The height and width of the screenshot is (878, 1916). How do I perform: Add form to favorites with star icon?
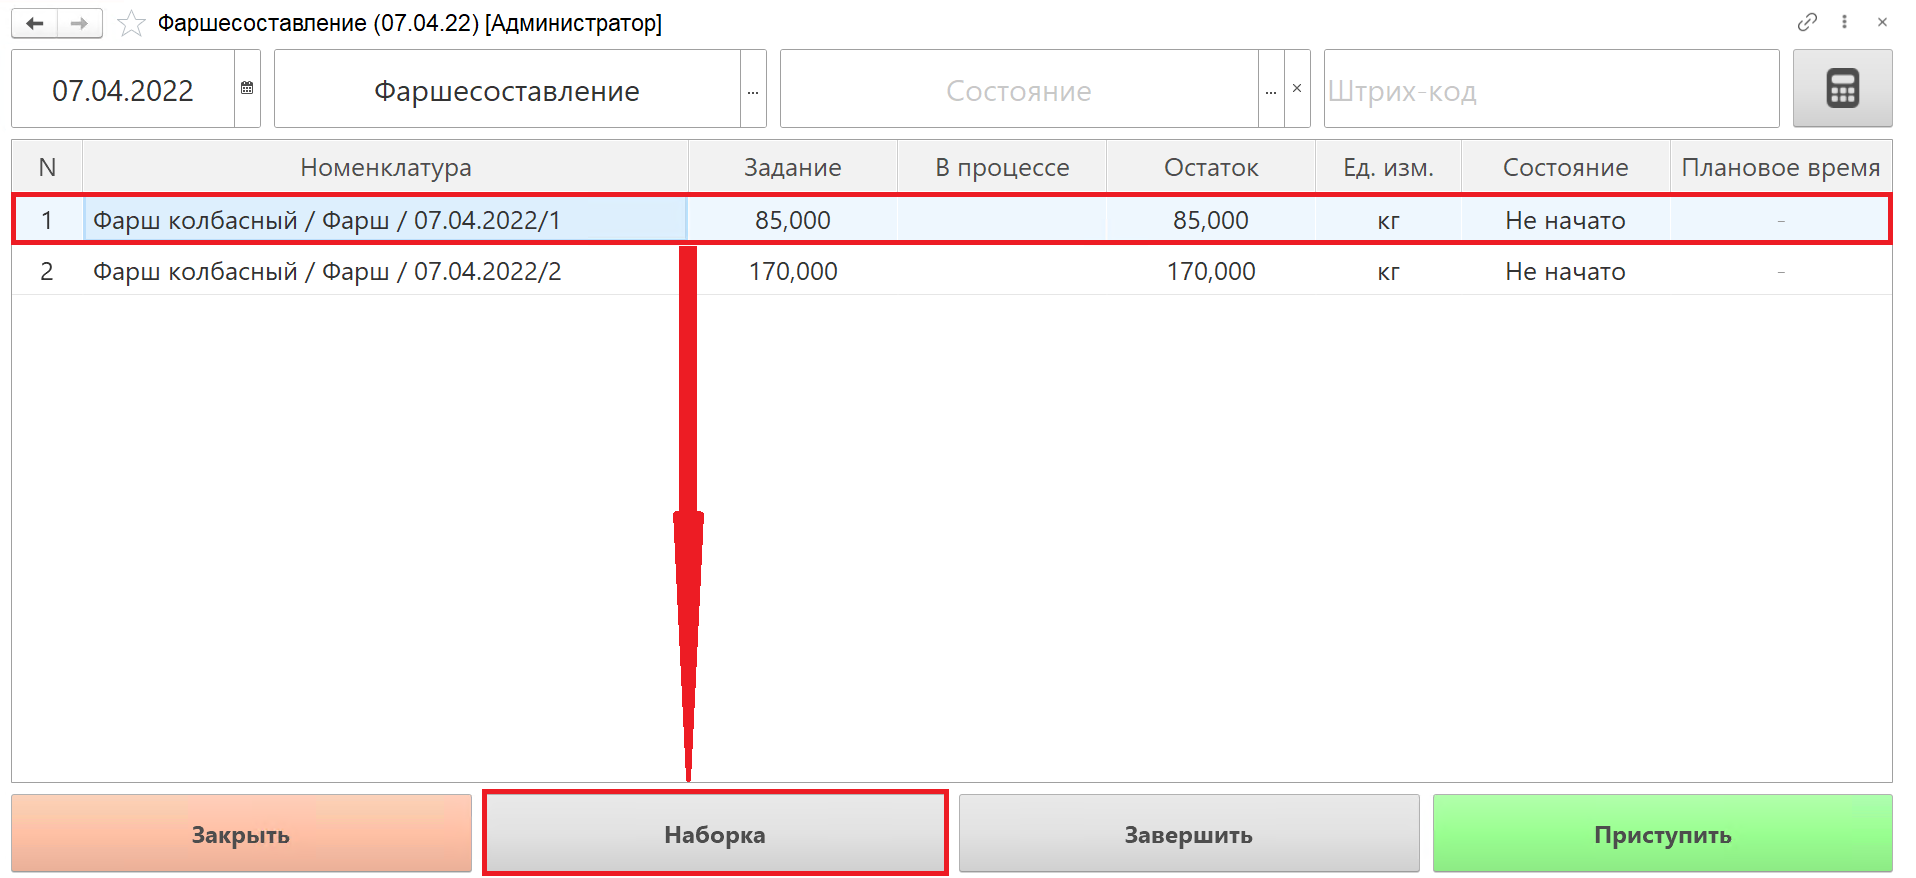tap(131, 23)
